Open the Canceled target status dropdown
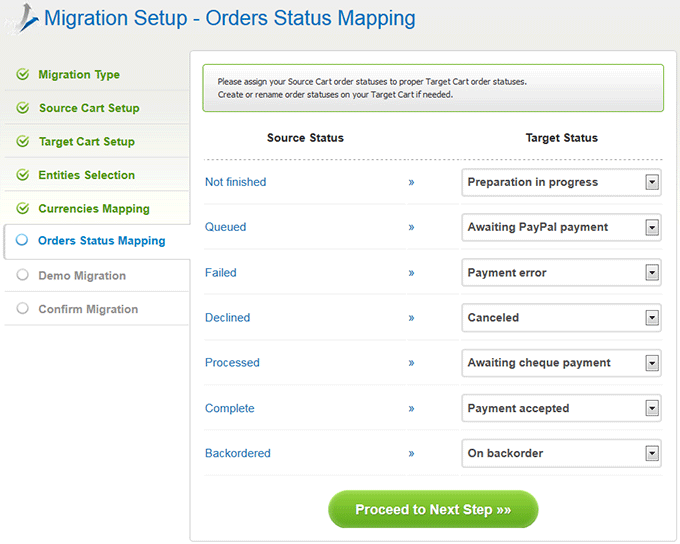Viewport: 680px width, 544px height. coord(561,318)
